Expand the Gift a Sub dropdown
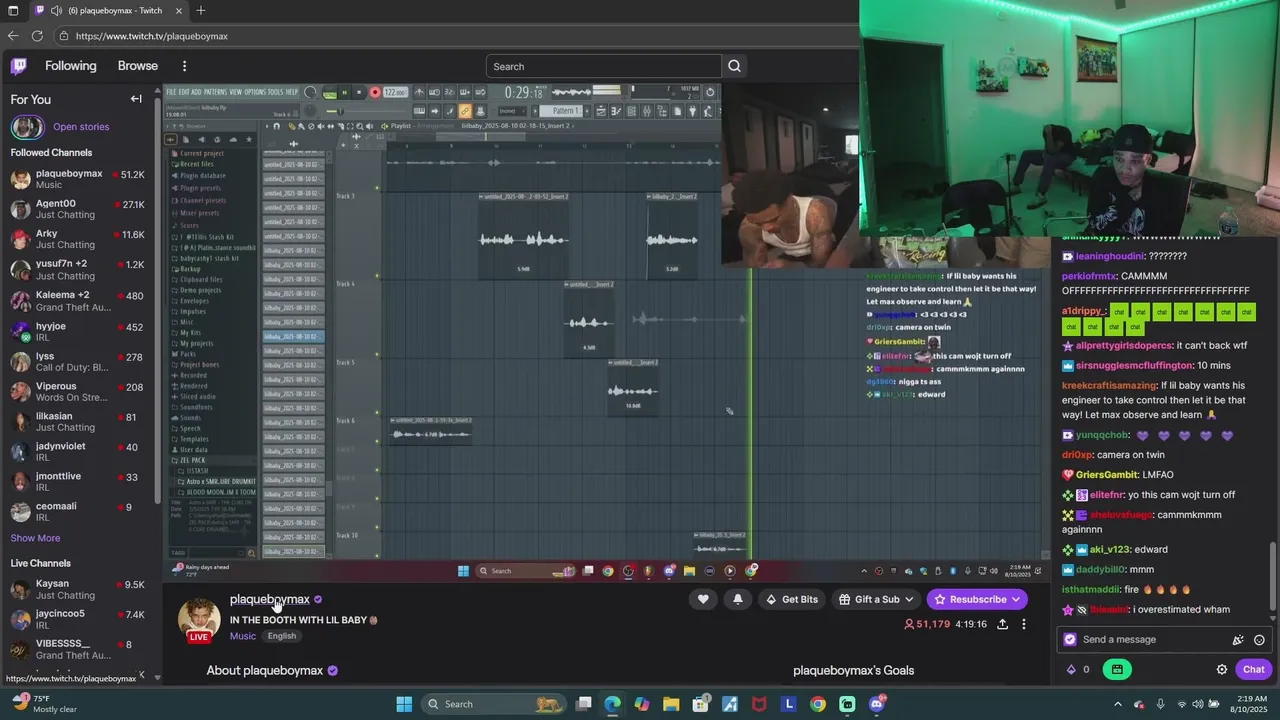Viewport: 1280px width, 720px height. tap(908, 599)
